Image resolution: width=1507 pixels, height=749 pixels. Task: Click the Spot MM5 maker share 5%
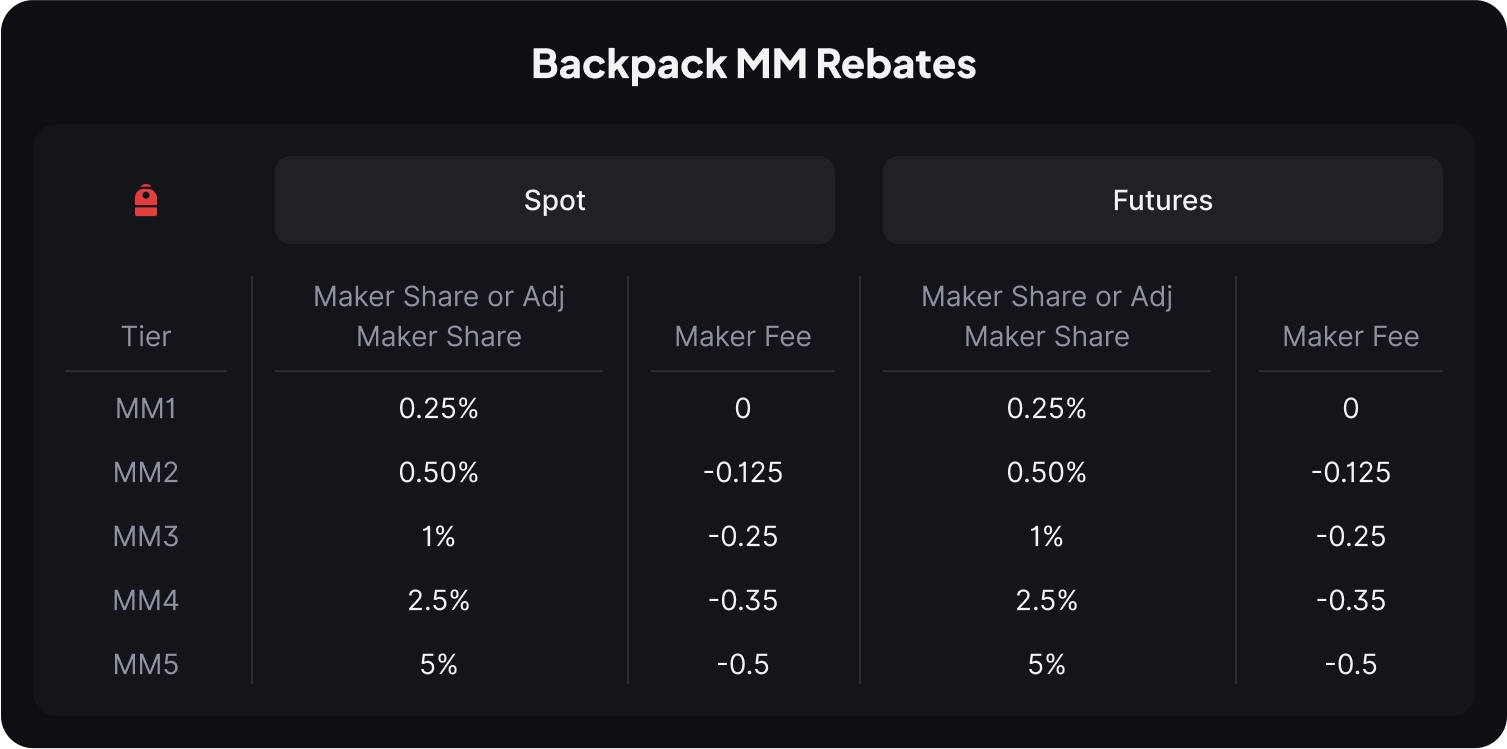coord(439,664)
